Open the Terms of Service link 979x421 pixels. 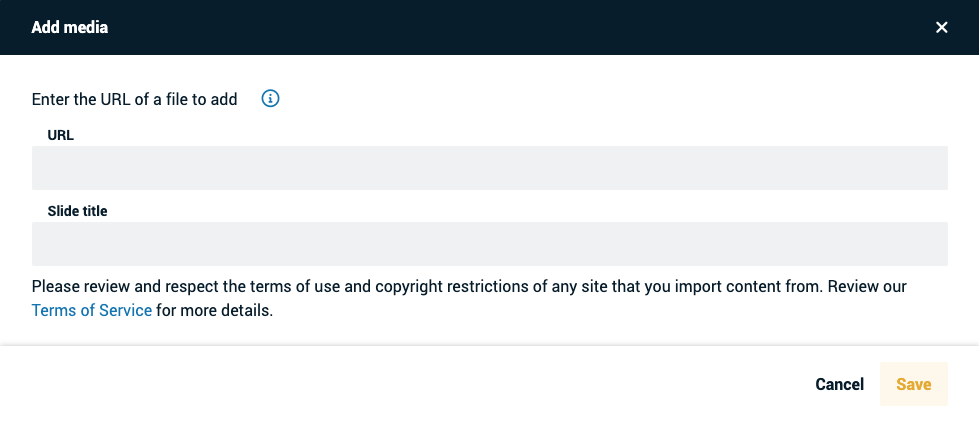(x=92, y=310)
